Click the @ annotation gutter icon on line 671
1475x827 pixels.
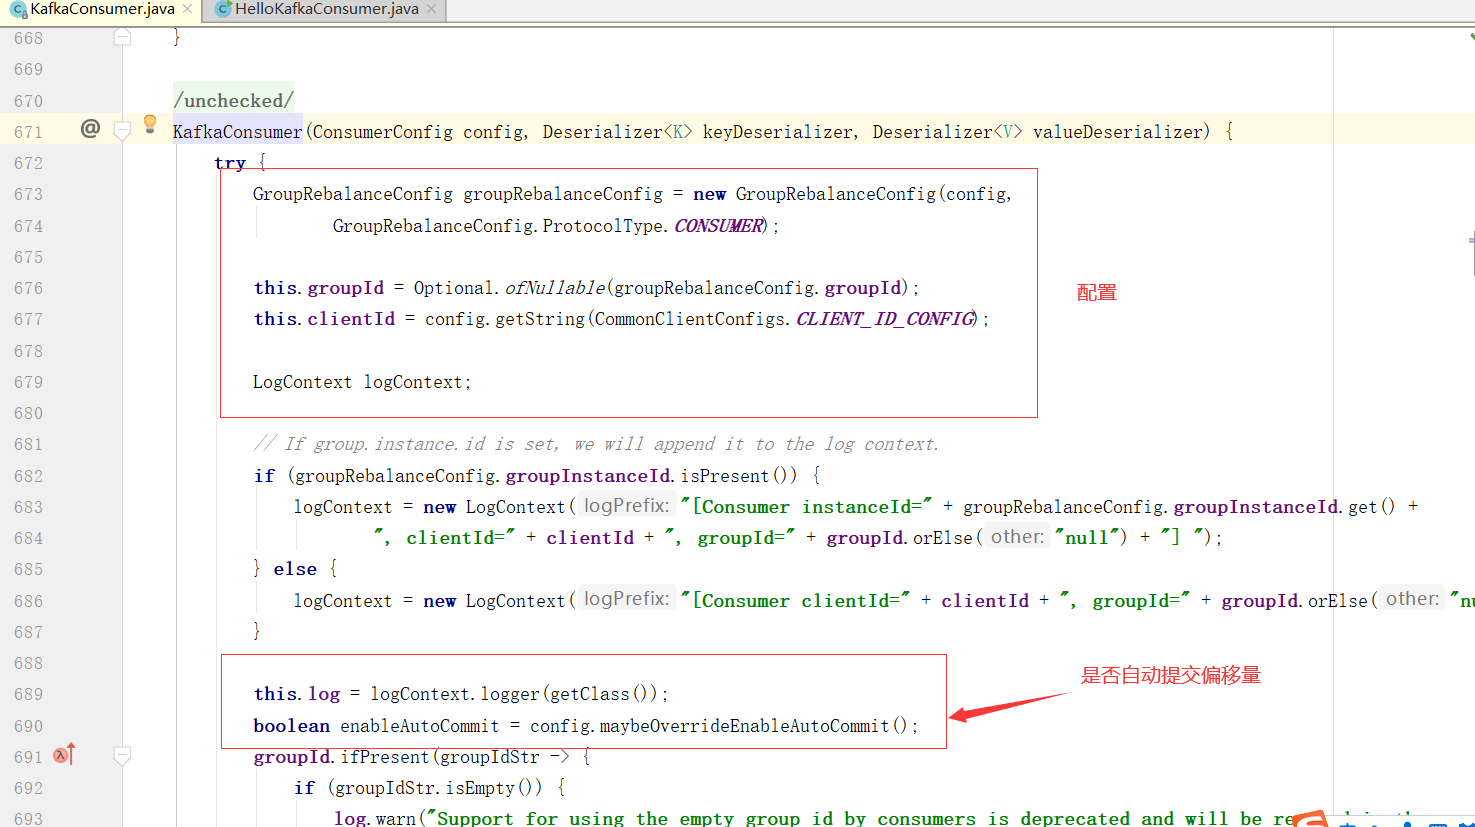(90, 128)
